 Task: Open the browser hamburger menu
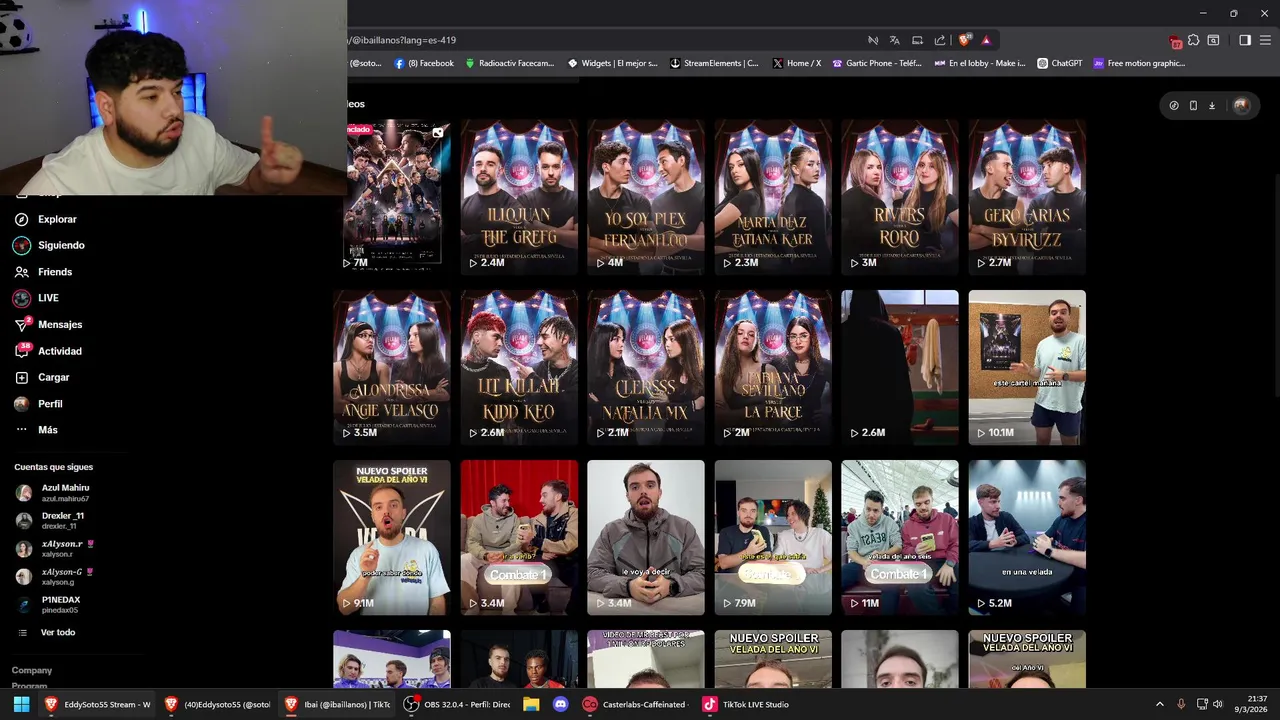click(x=1264, y=40)
